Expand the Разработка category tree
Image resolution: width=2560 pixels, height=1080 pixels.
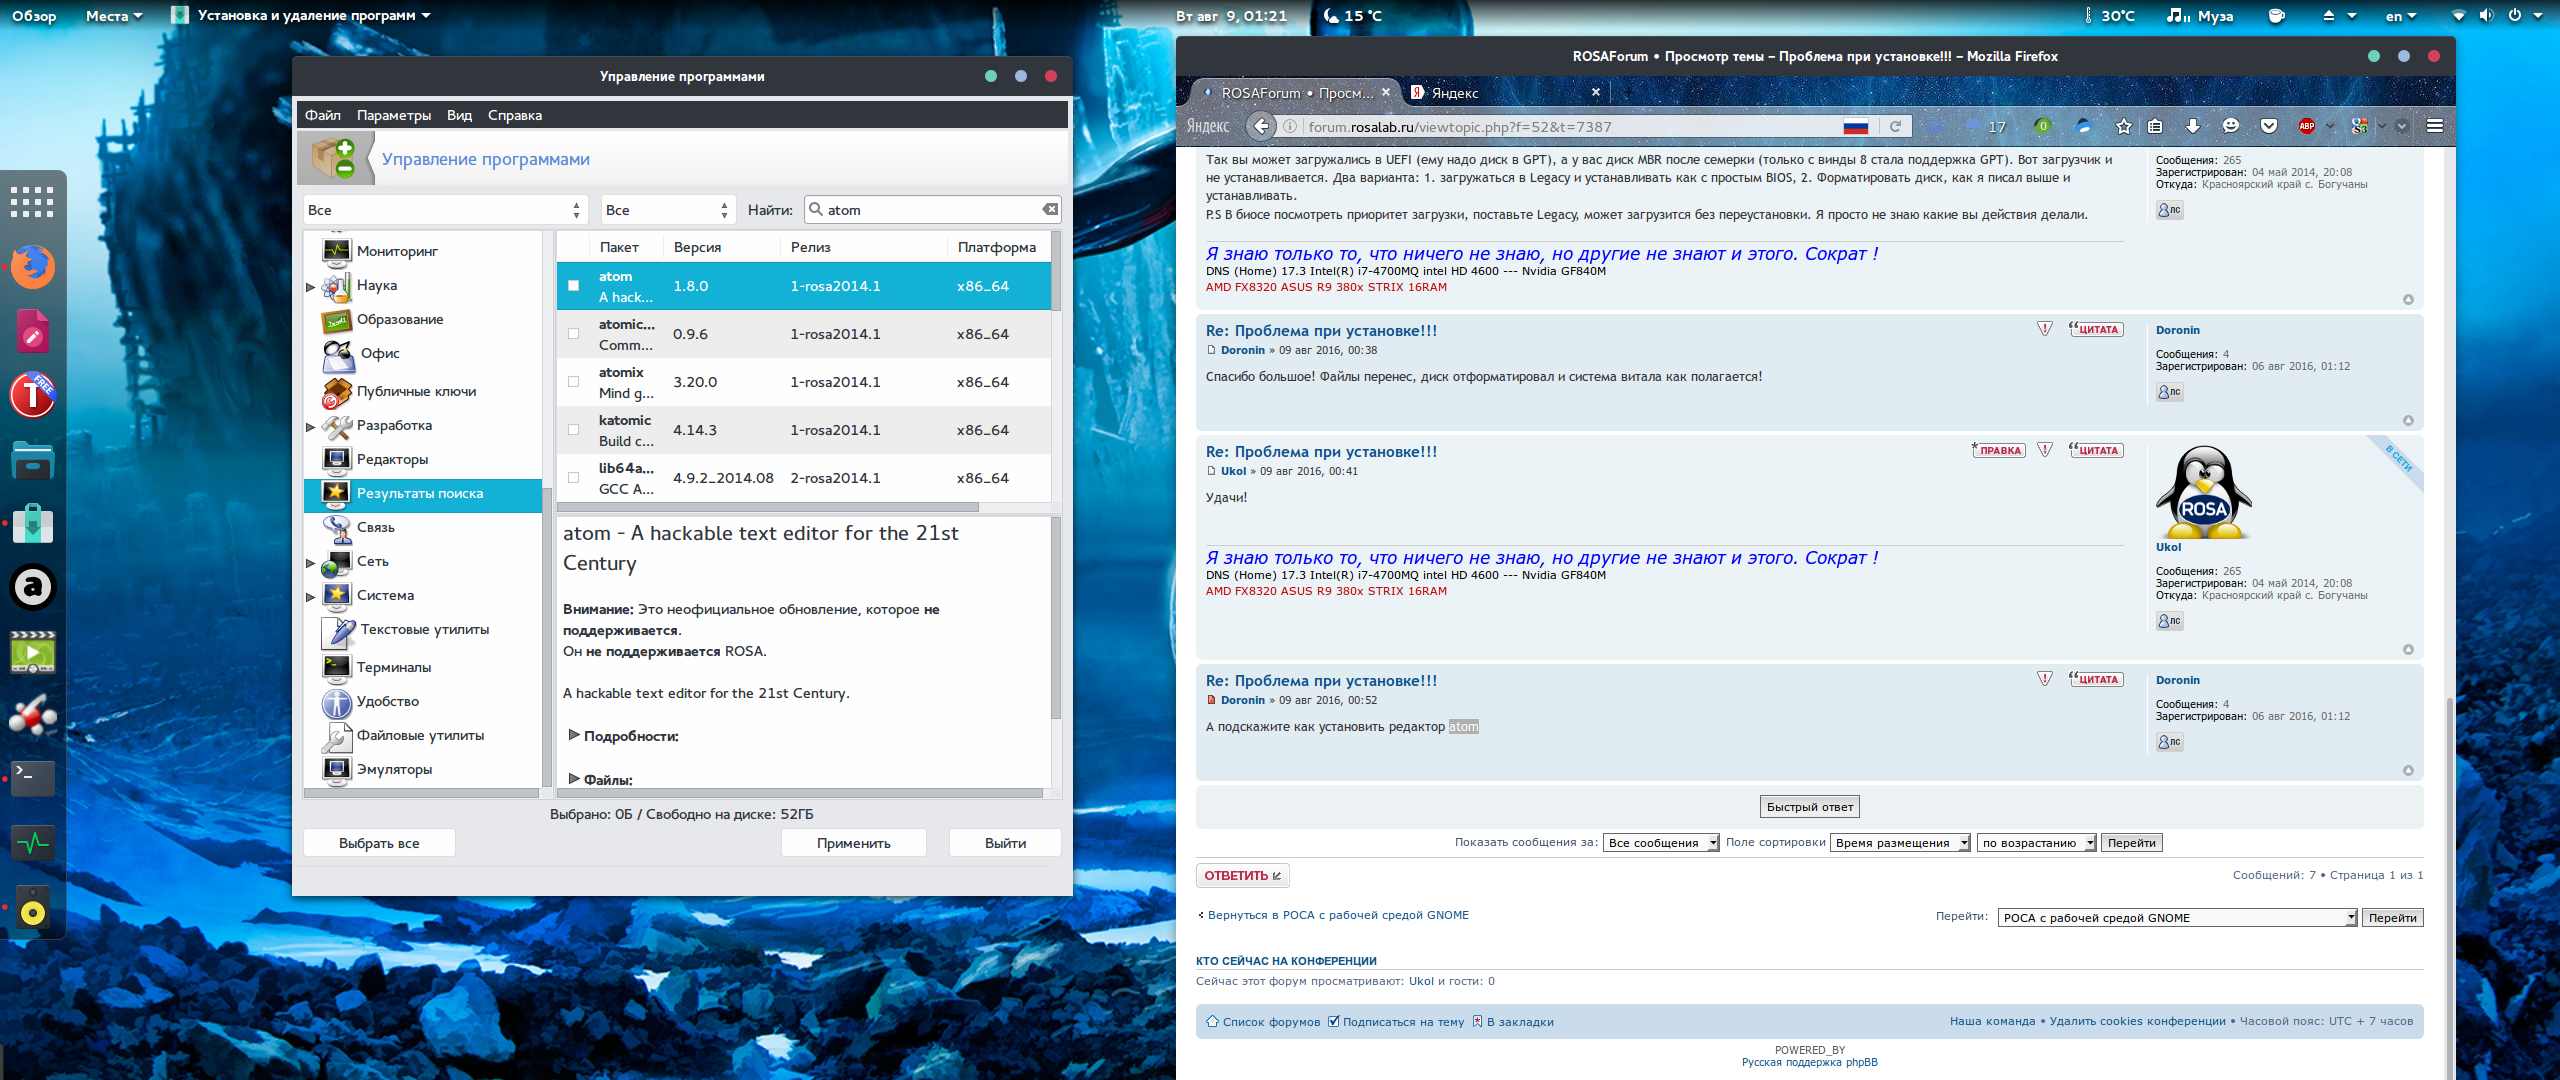[x=311, y=427]
